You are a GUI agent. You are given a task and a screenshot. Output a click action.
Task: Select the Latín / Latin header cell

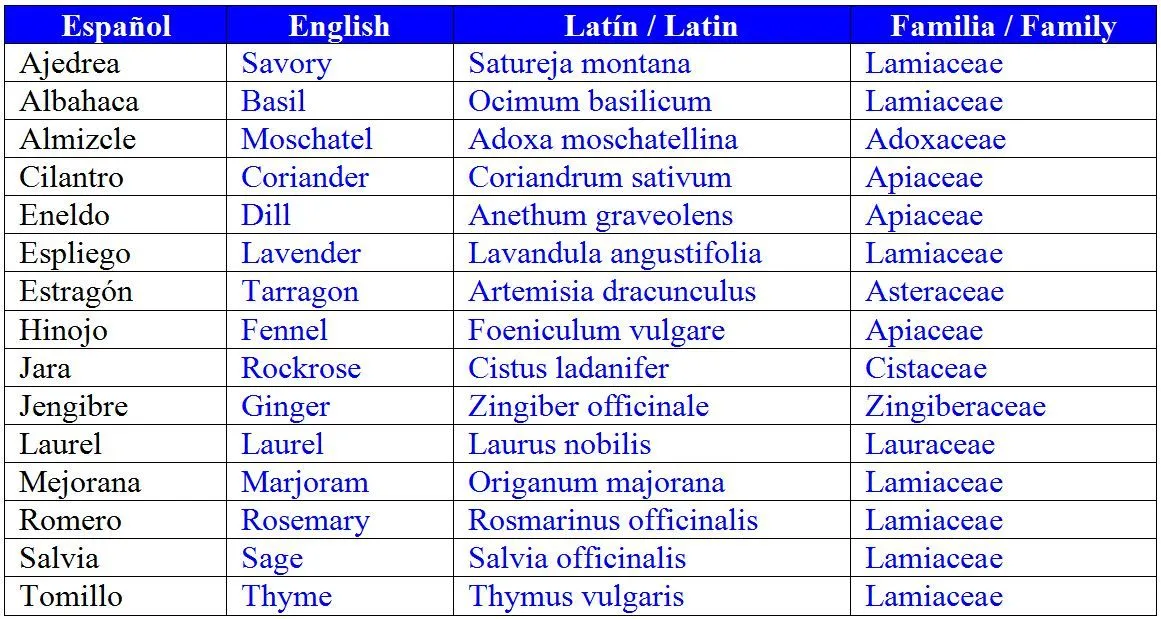tap(652, 26)
